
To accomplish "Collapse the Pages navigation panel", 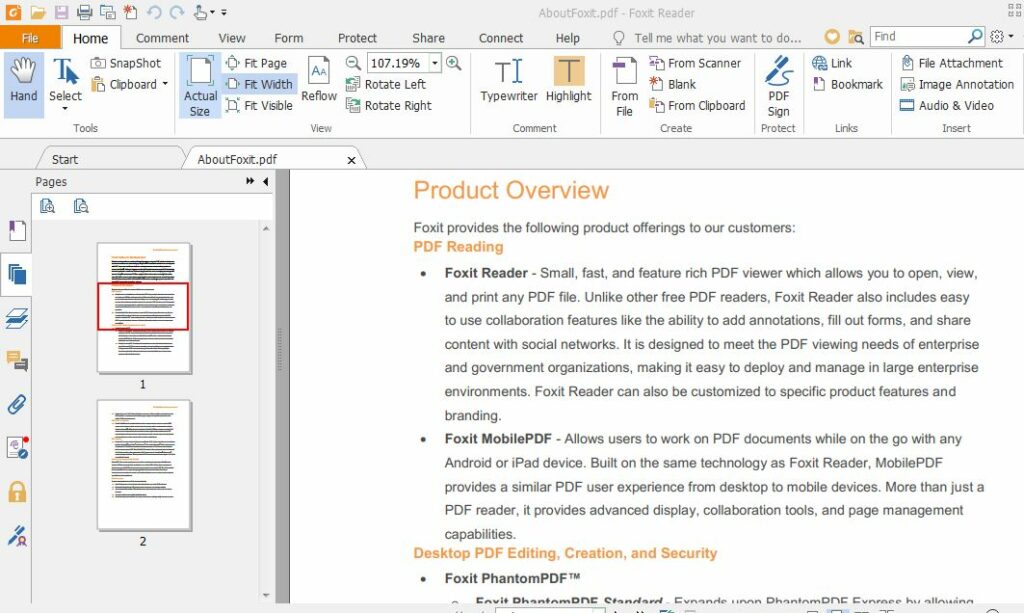I will (x=265, y=181).
